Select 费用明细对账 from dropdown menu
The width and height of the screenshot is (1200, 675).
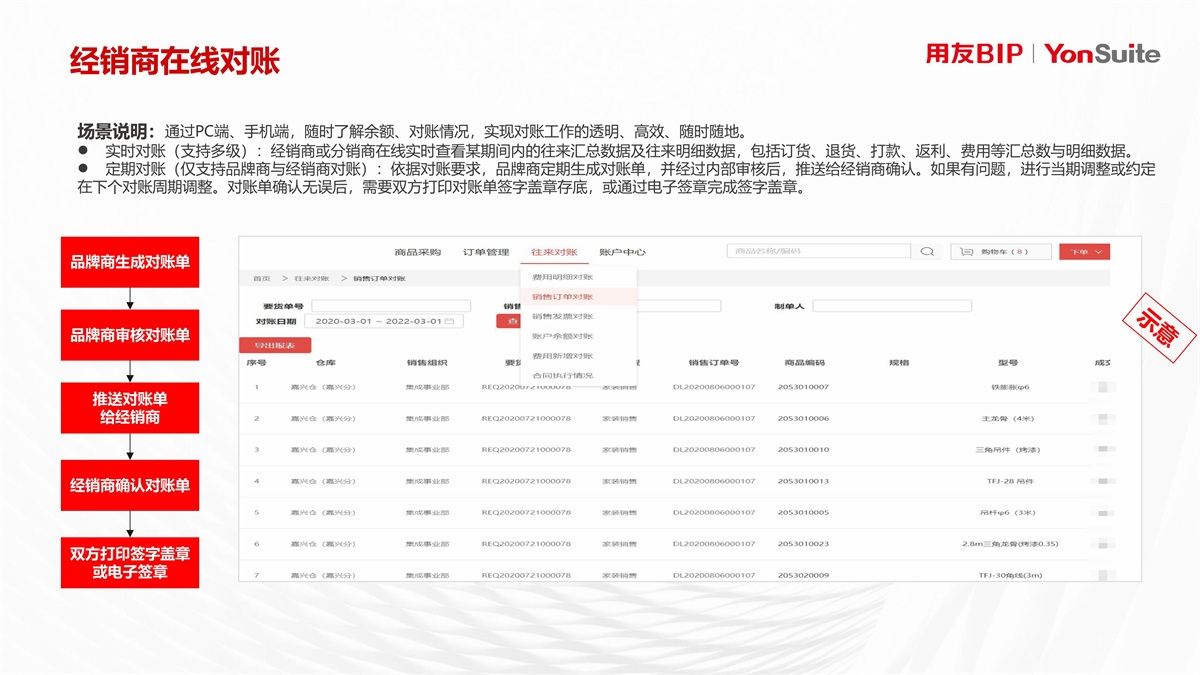click(x=562, y=277)
